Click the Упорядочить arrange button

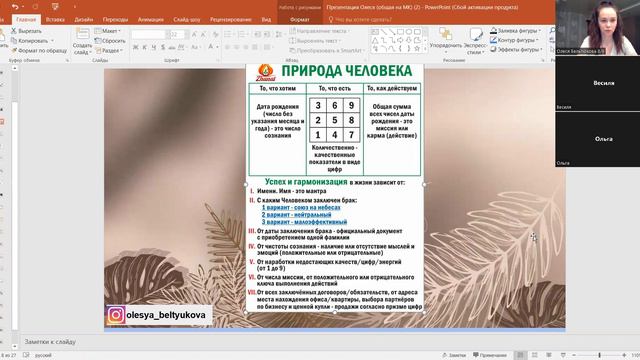pyautogui.click(x=446, y=40)
